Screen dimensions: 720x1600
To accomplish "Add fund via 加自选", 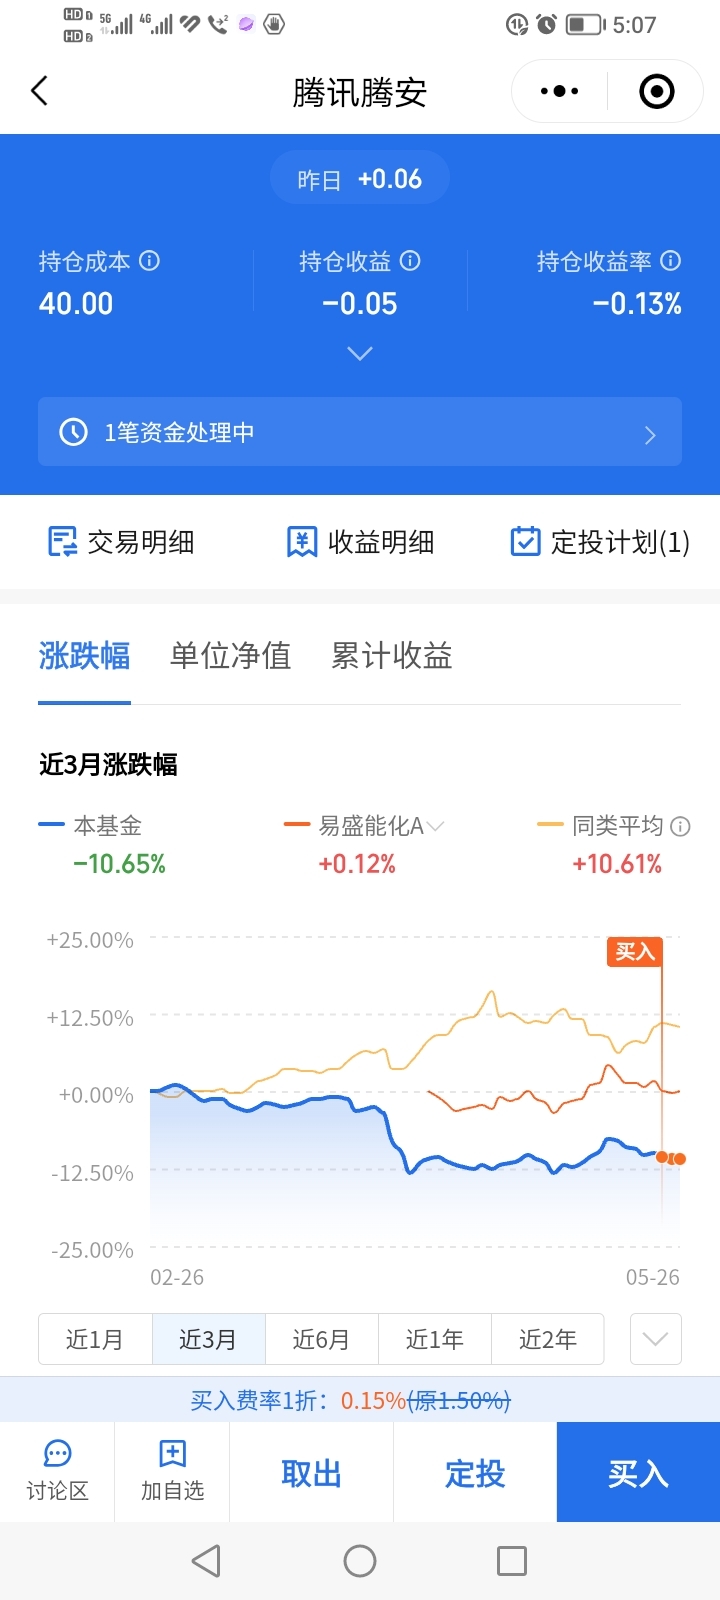I will (172, 1472).
